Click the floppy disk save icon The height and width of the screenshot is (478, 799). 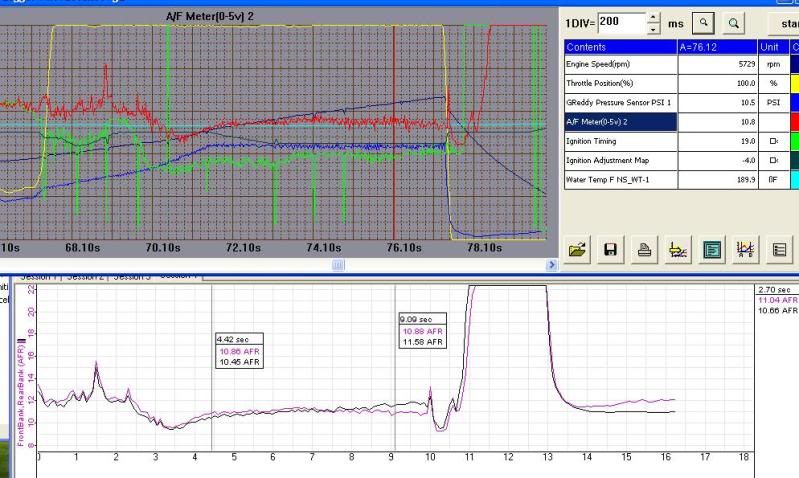609,252
